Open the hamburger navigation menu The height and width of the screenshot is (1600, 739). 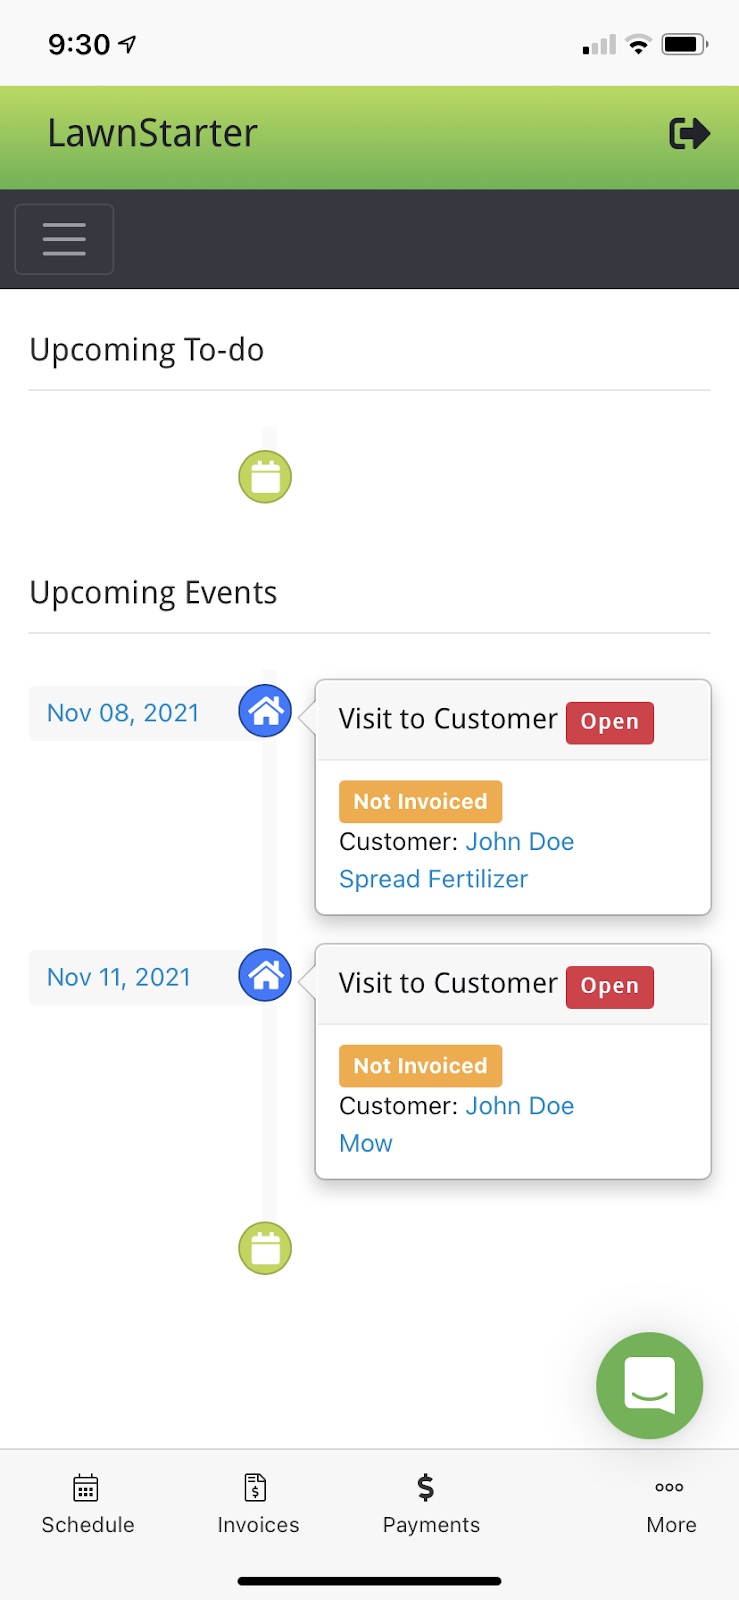coord(64,239)
